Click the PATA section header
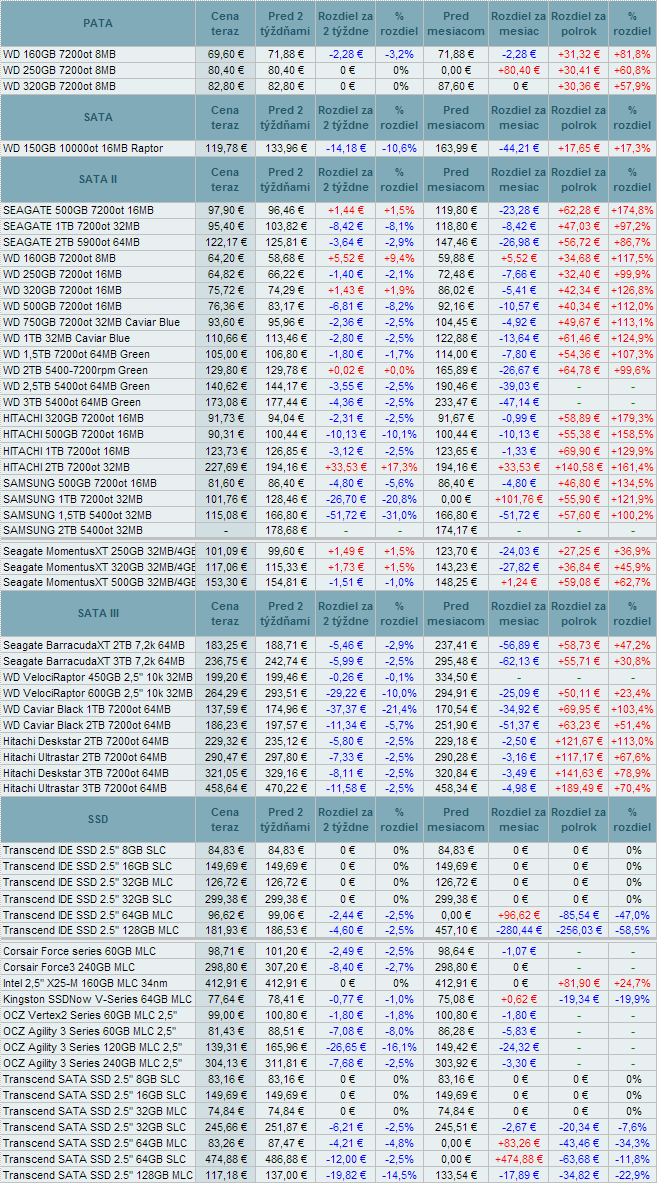The width and height of the screenshot is (657, 1183). [97, 23]
